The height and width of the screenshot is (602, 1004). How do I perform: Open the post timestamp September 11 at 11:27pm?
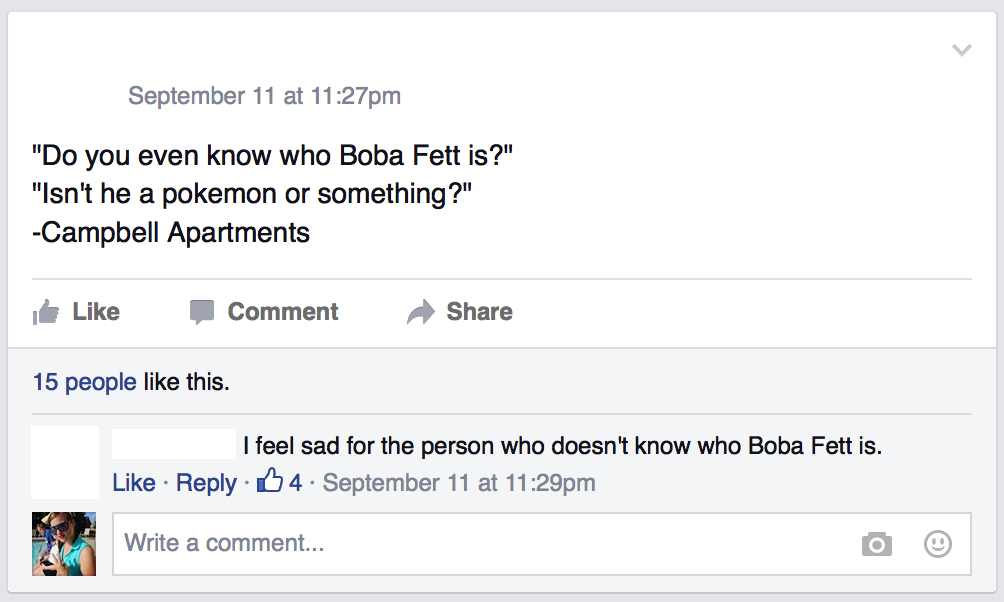click(264, 96)
